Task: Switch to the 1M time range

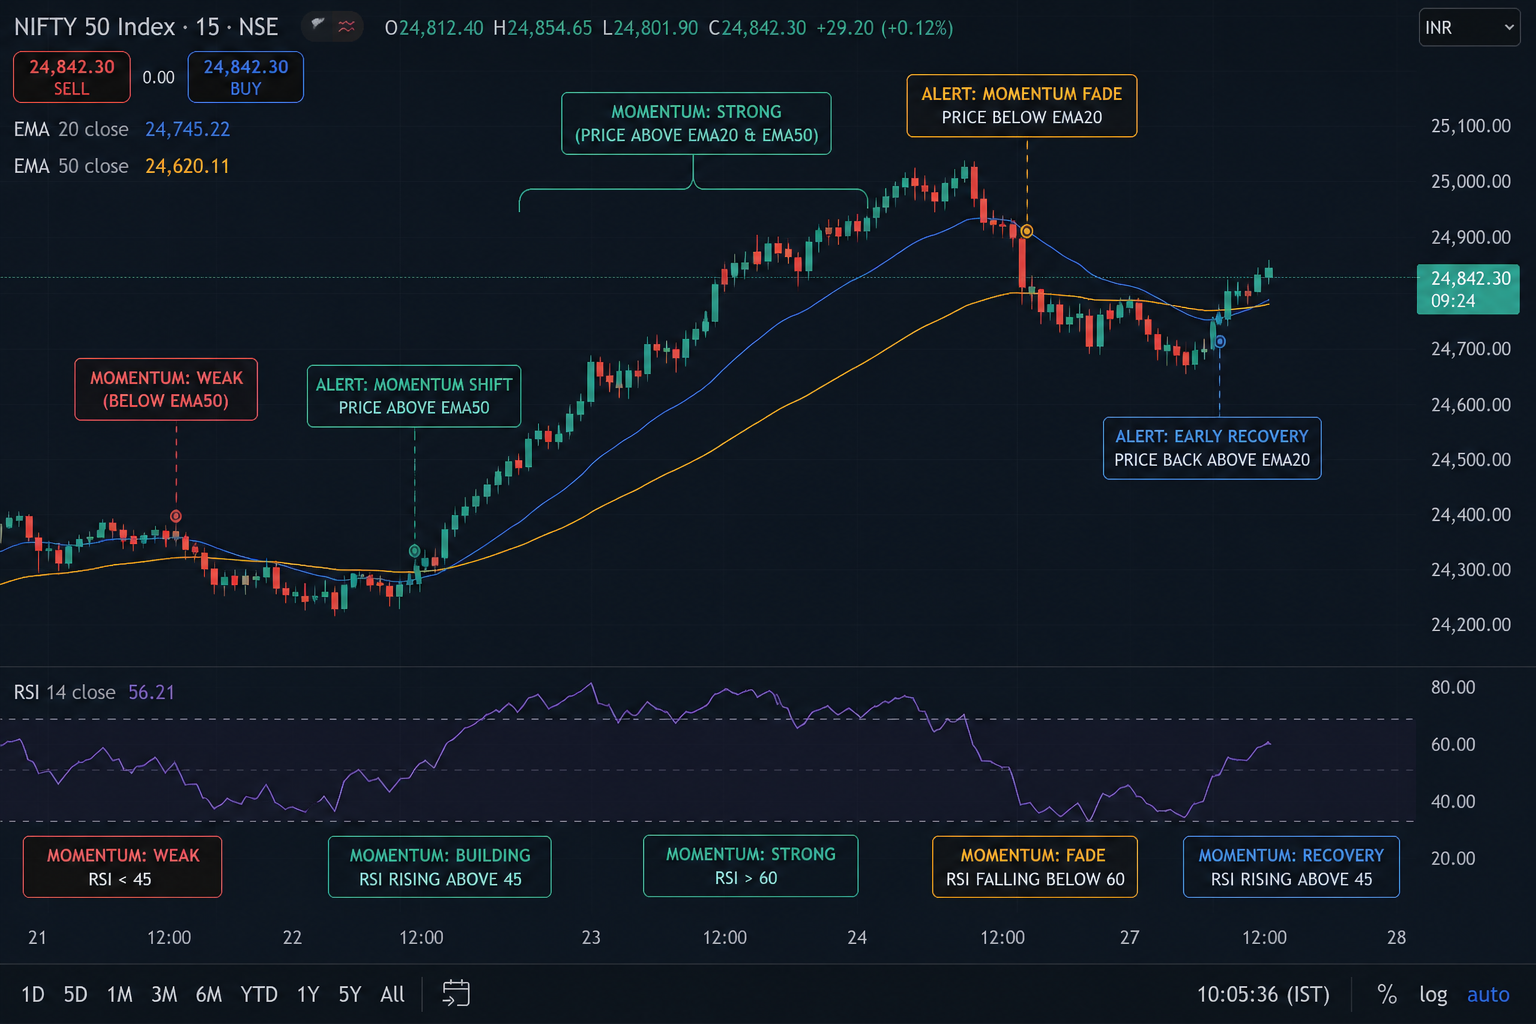Action: pos(120,994)
